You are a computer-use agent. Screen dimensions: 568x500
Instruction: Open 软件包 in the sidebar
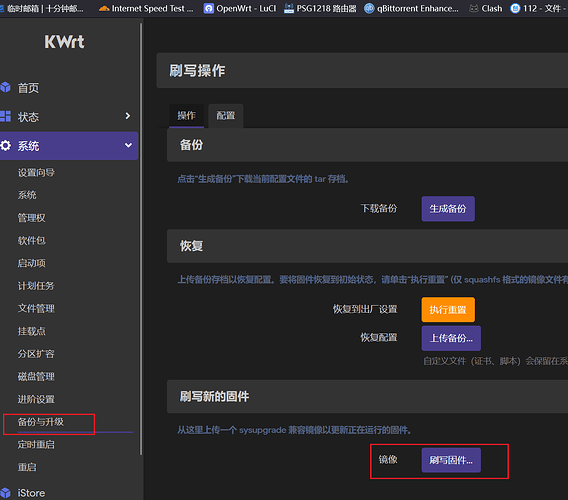pyautogui.click(x=32, y=241)
